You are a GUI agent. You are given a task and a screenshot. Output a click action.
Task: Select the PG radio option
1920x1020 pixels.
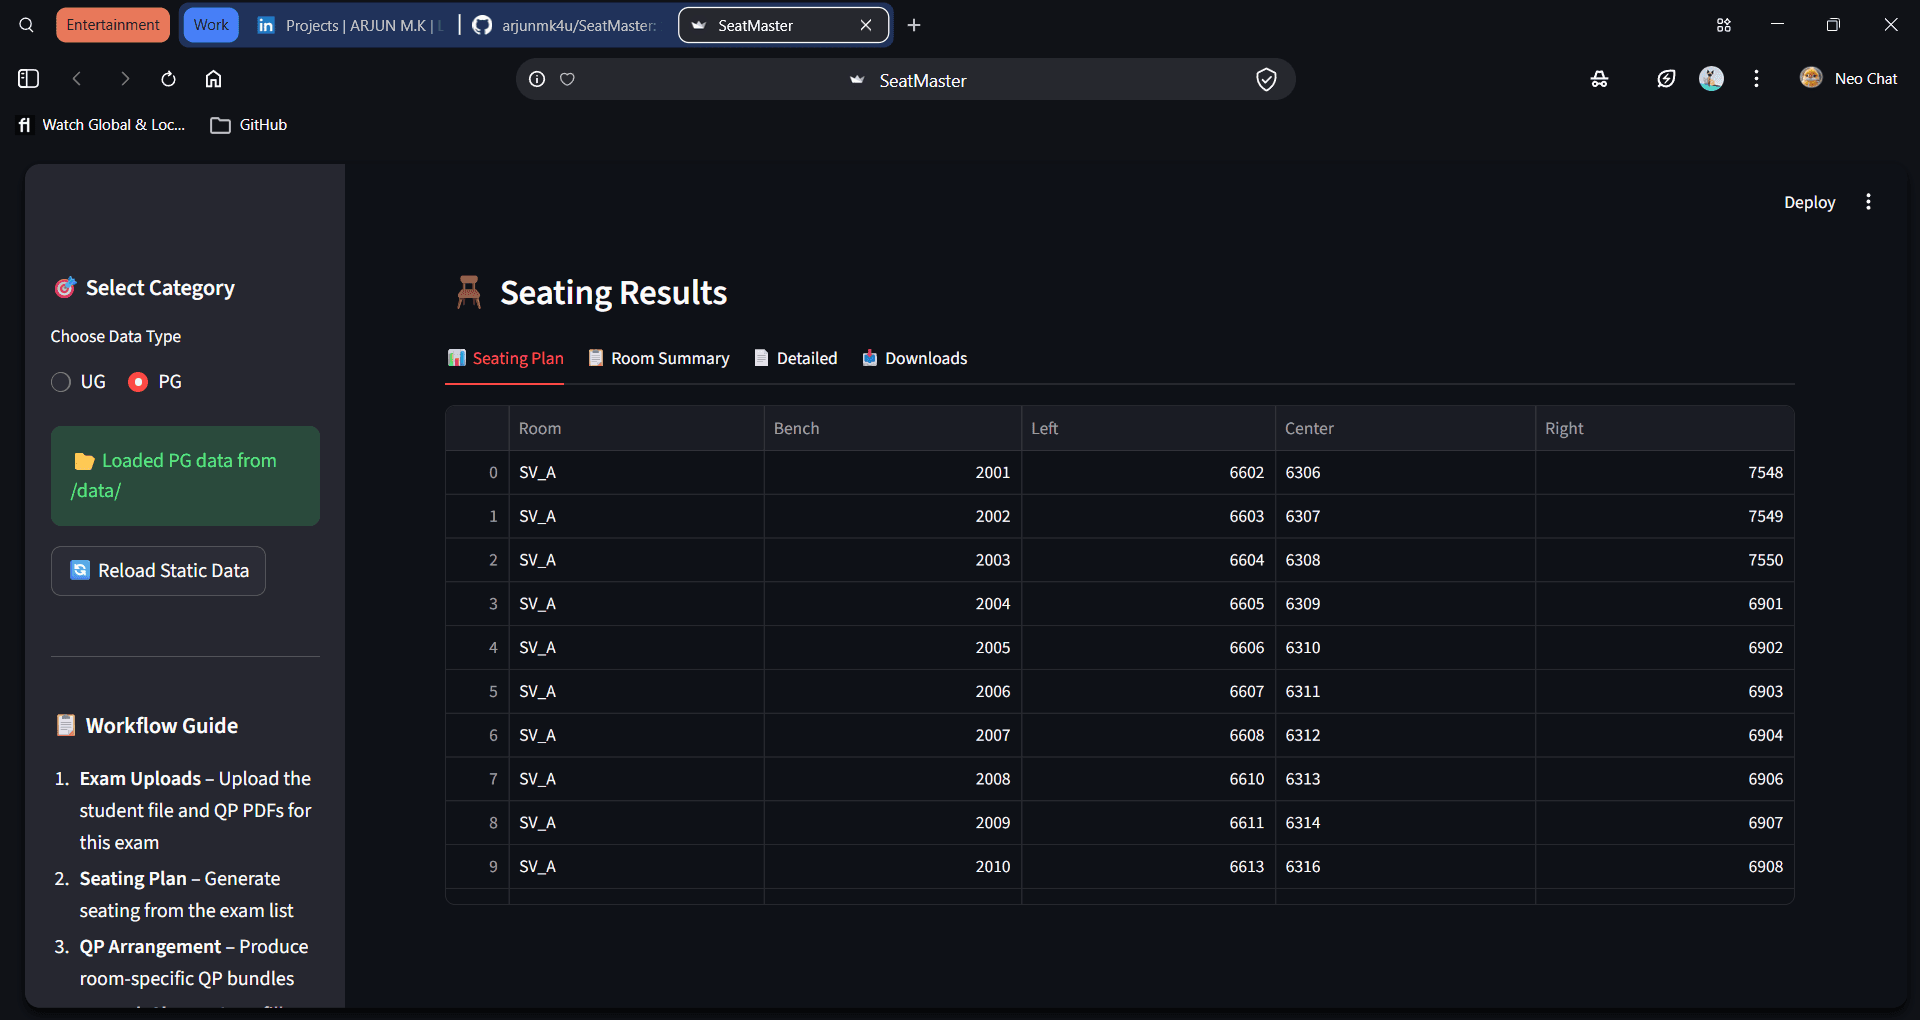click(x=155, y=382)
